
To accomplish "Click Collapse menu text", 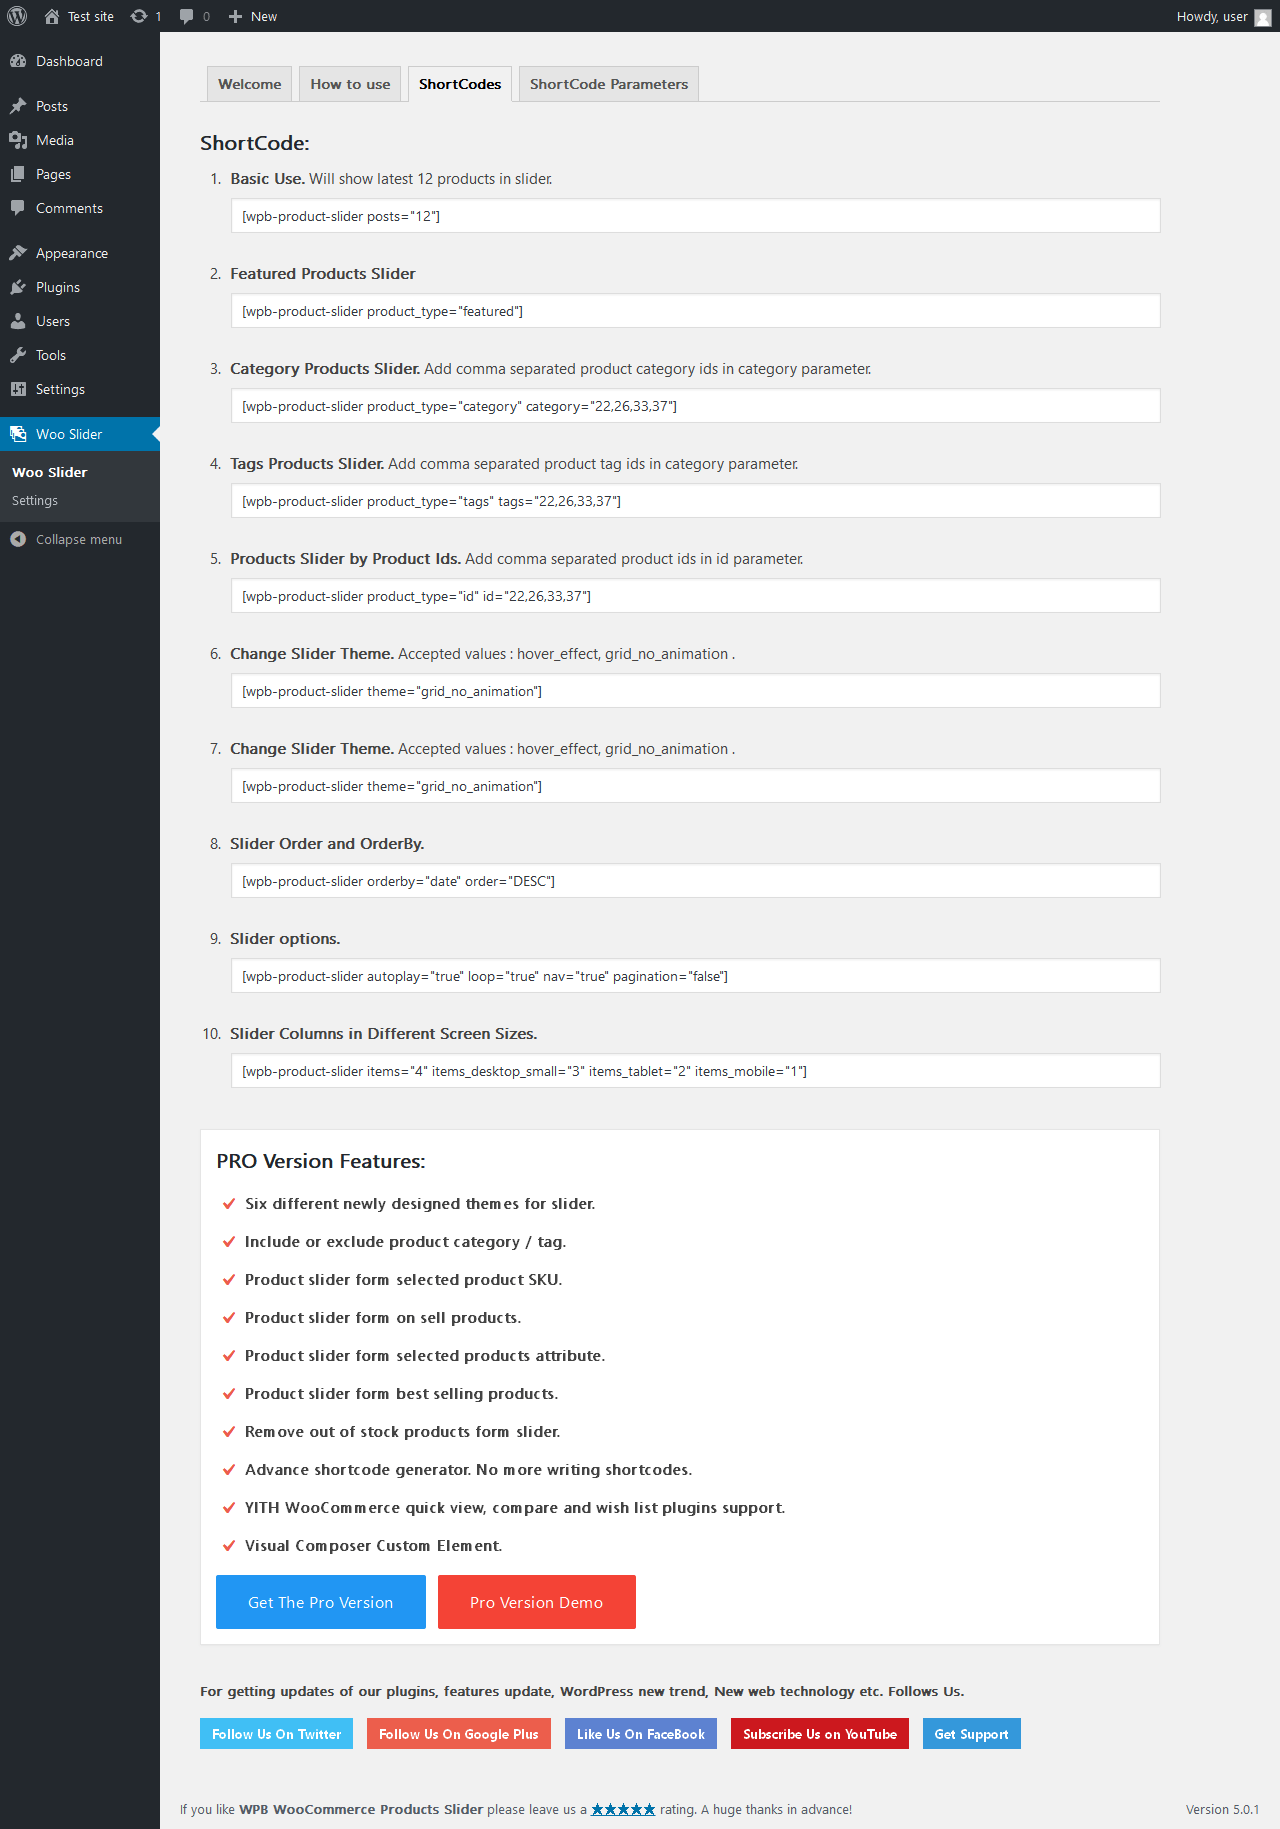I will 79,539.
